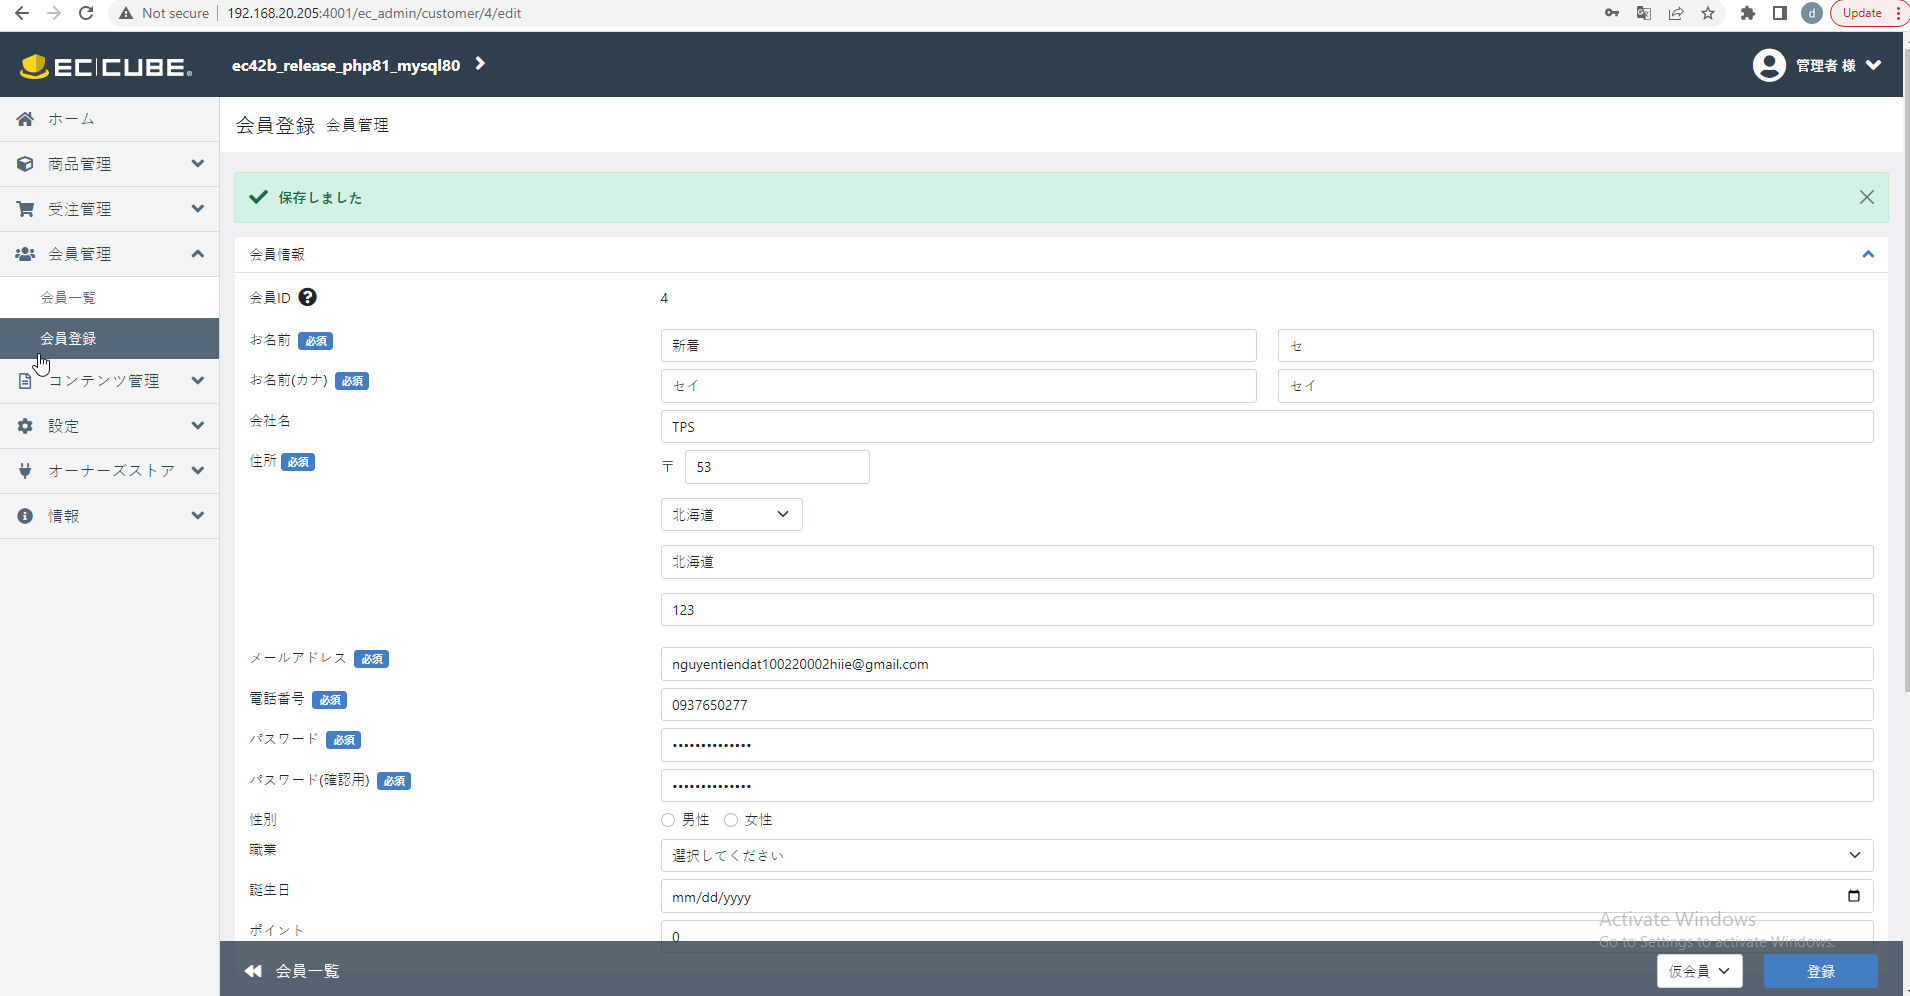Click the users icon beside 会員管理
1910x996 pixels.
click(x=25, y=254)
